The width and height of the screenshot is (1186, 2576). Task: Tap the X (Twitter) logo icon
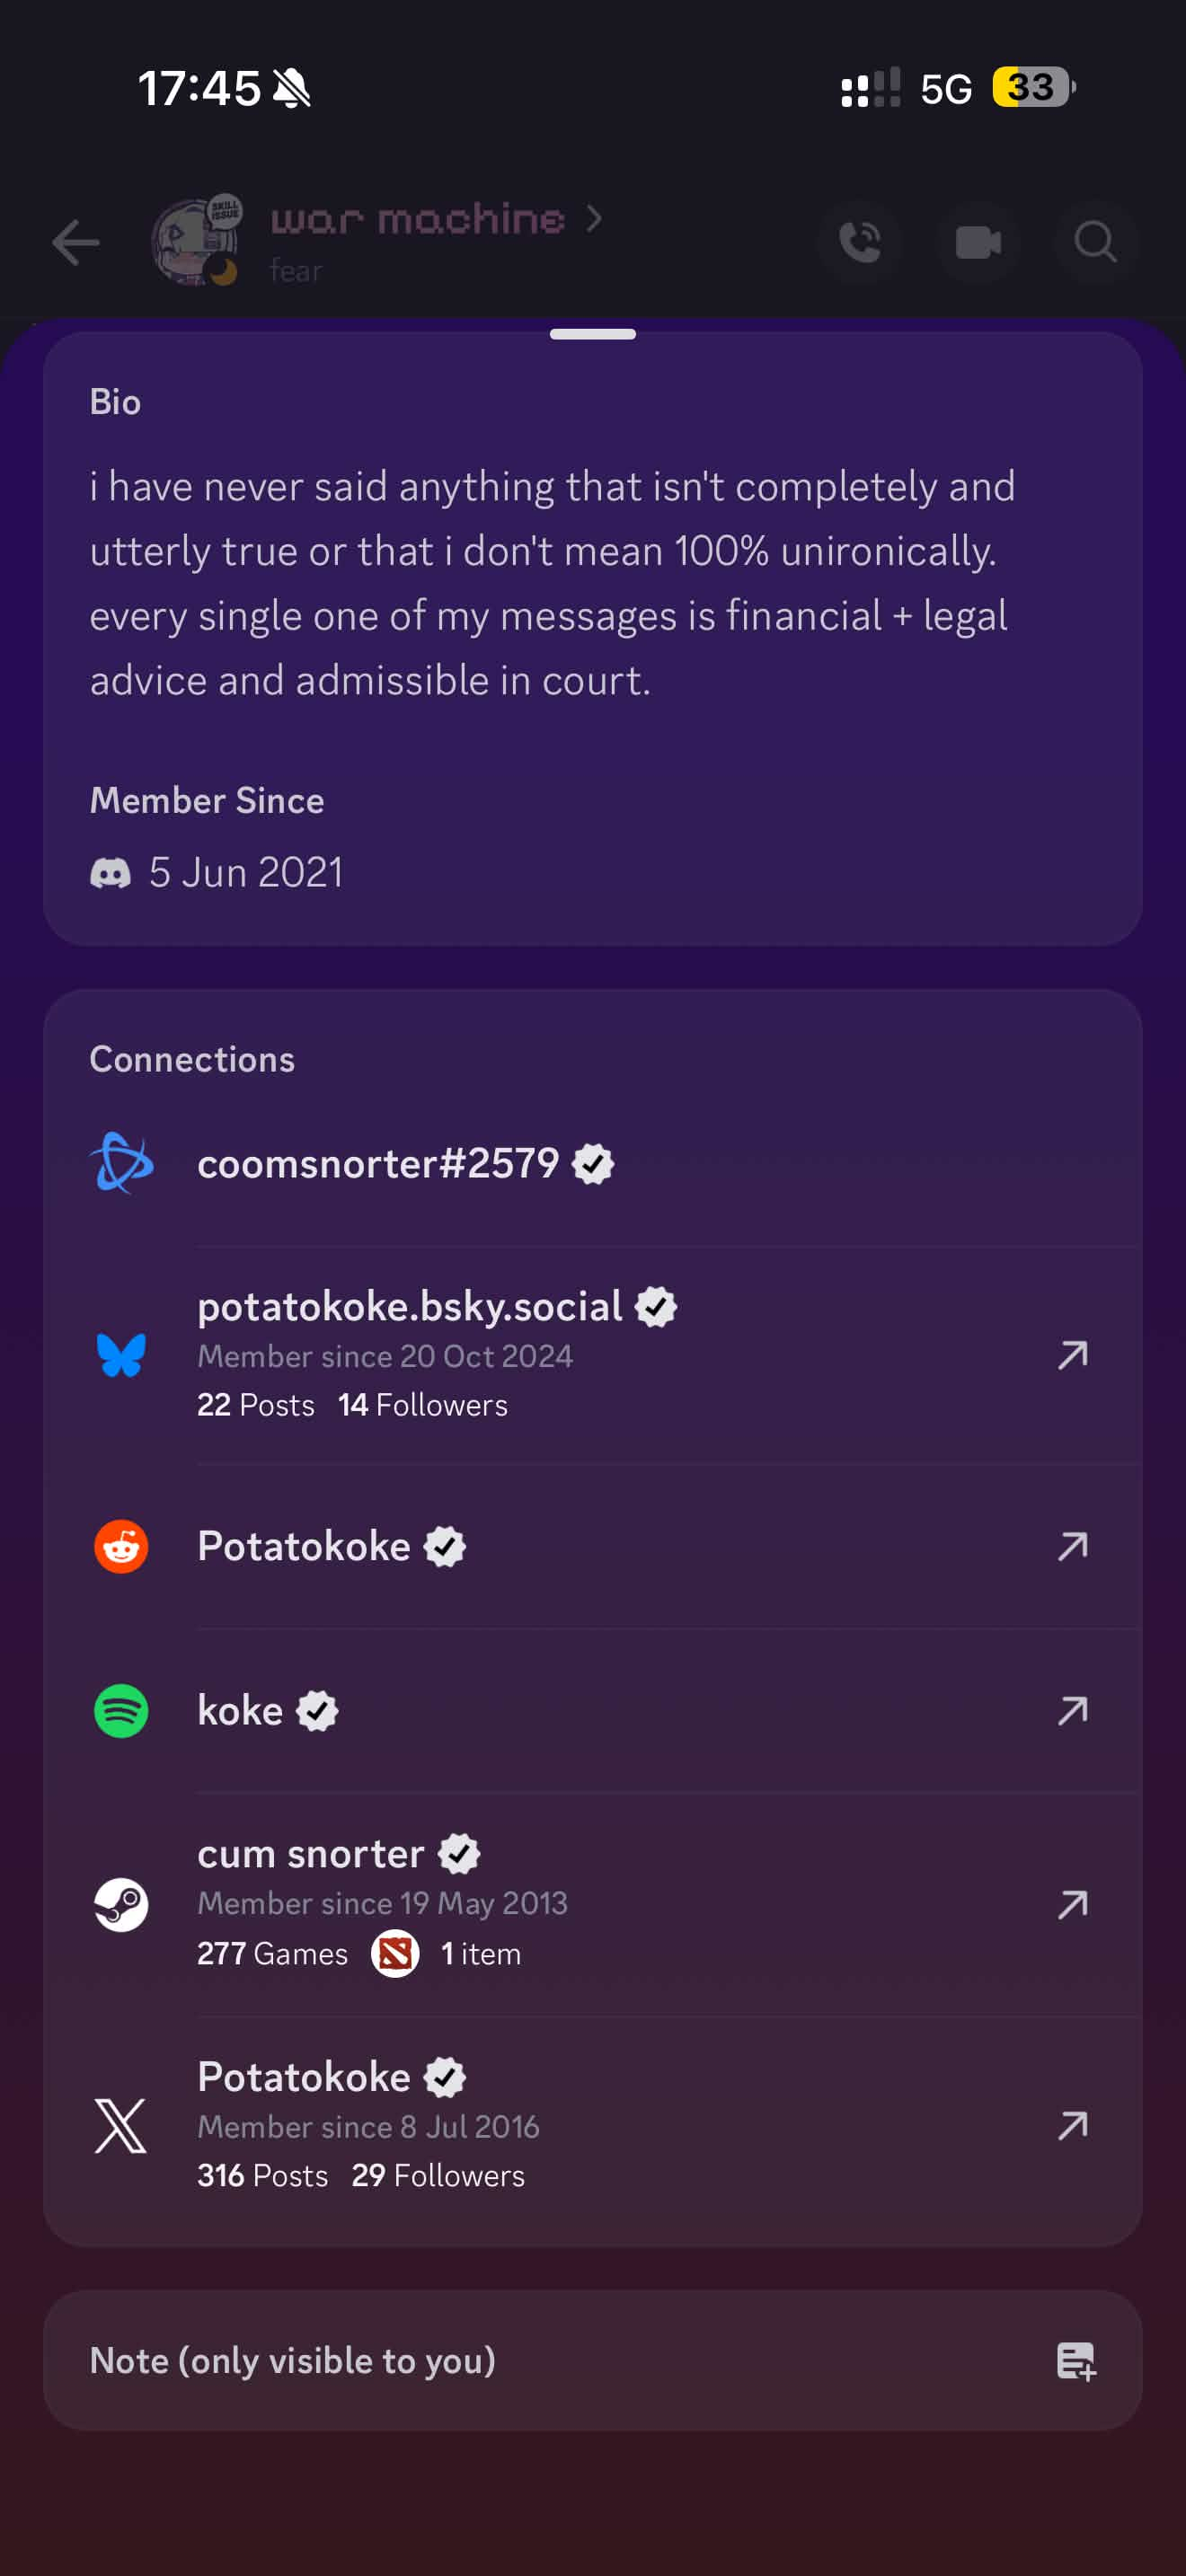pos(121,2126)
